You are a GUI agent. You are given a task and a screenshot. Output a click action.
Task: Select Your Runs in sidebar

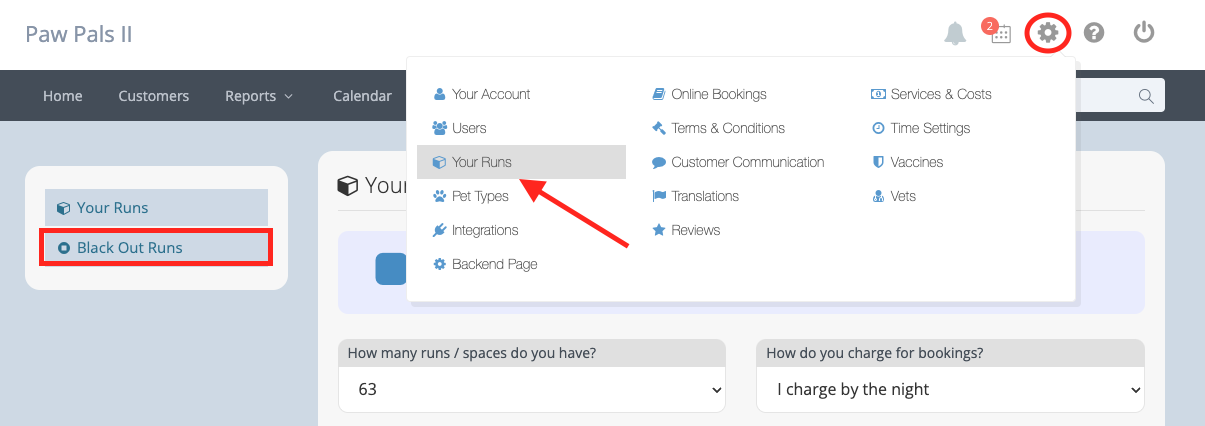(x=156, y=207)
